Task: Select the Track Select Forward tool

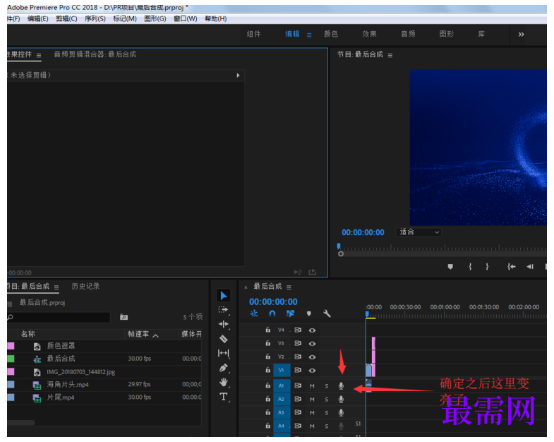Action: coord(223,310)
